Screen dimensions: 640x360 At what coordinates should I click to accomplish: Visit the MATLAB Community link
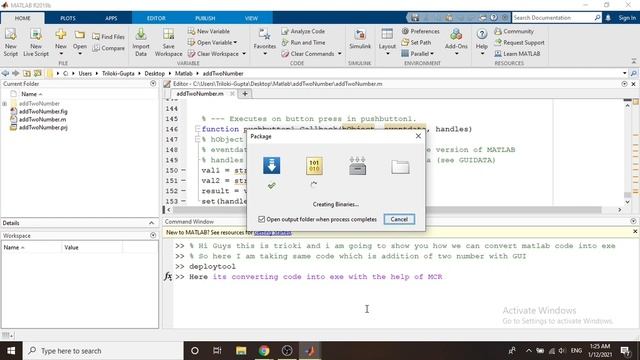tap(514, 31)
